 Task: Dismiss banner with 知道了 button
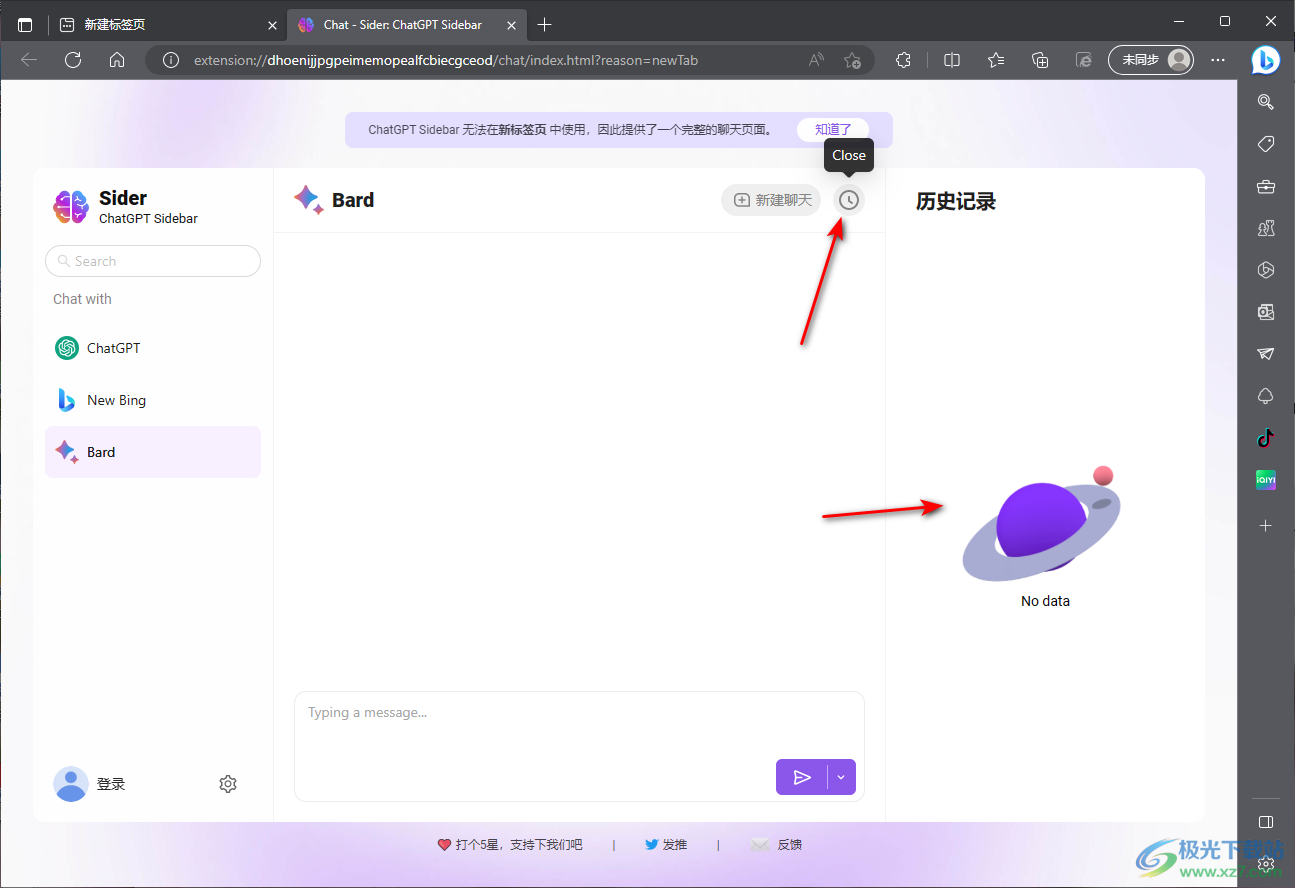[x=833, y=129]
